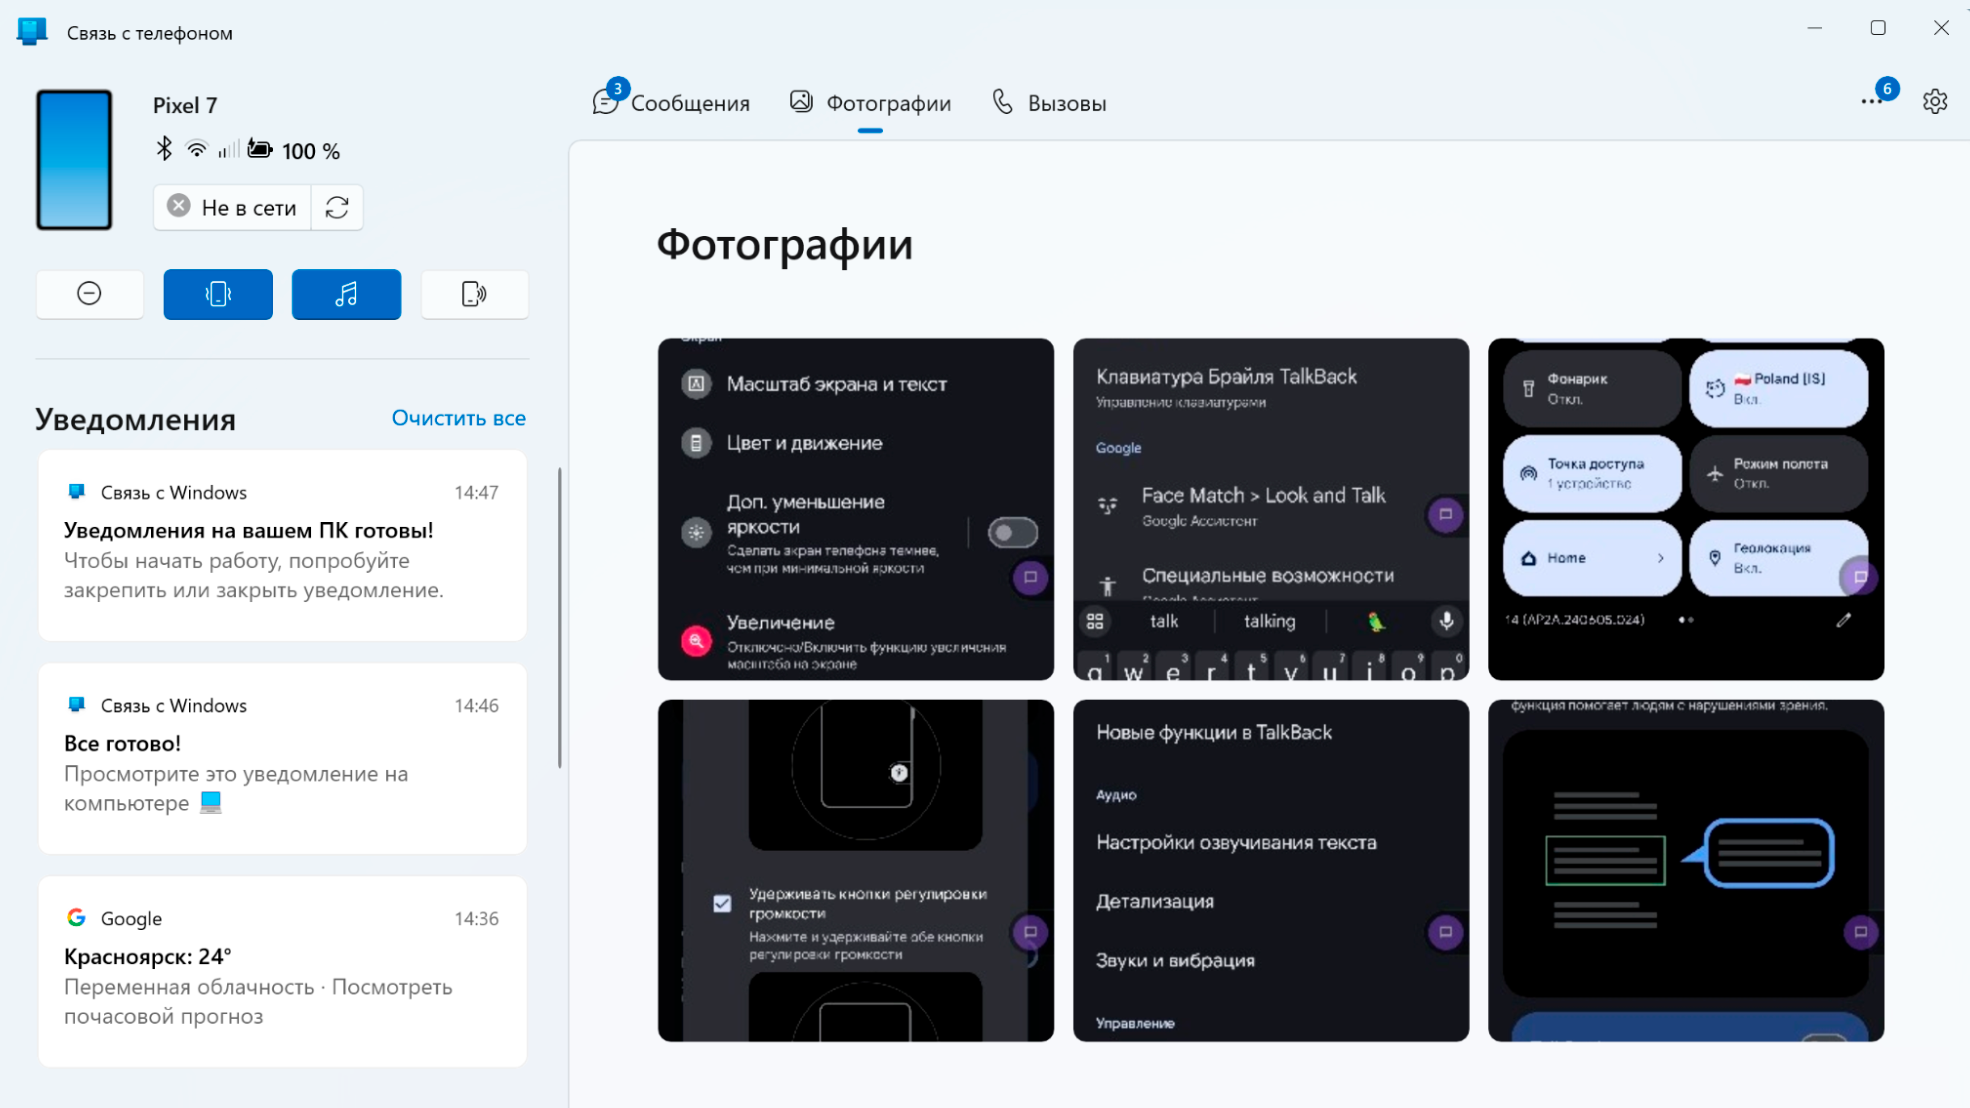Click the cellular signal strength icon

click(x=228, y=150)
